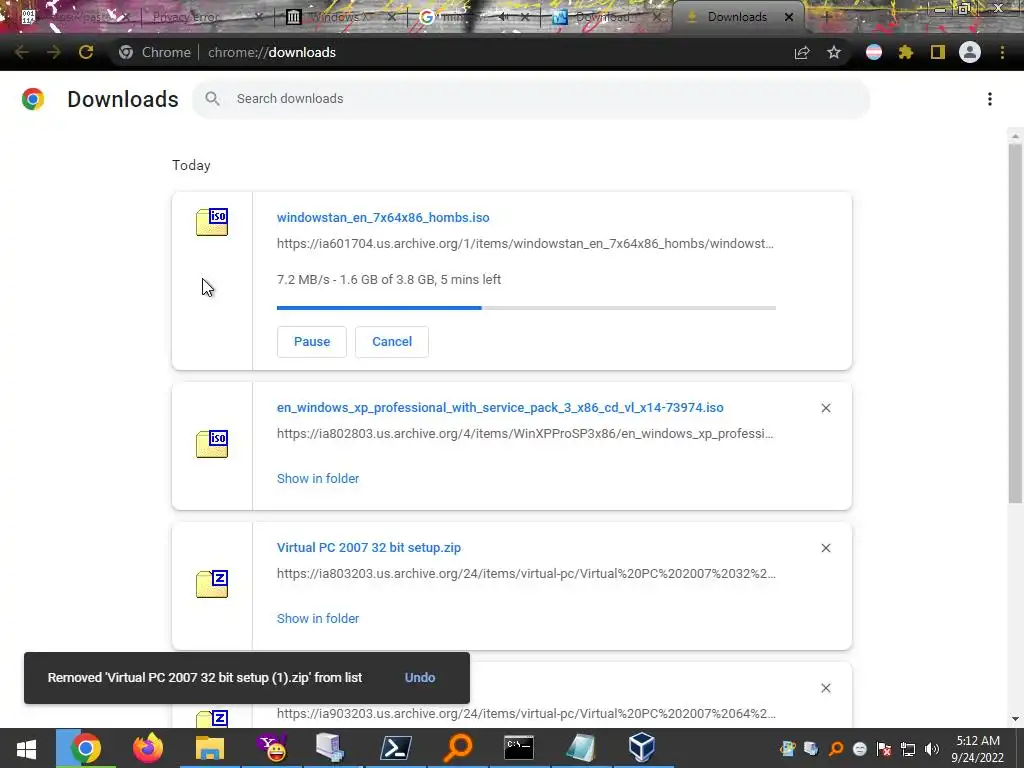This screenshot has width=1024, height=768.
Task: Cancel the windowstan ISO download
Action: pyautogui.click(x=392, y=342)
